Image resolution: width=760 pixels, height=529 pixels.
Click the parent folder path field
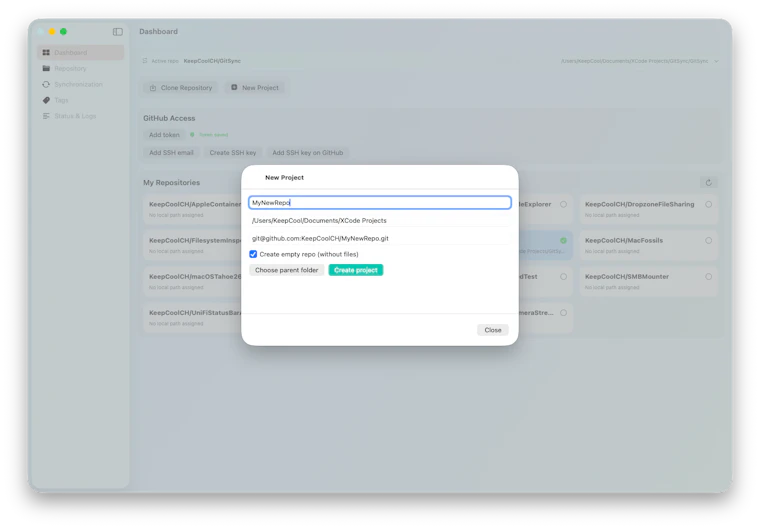[x=380, y=221]
